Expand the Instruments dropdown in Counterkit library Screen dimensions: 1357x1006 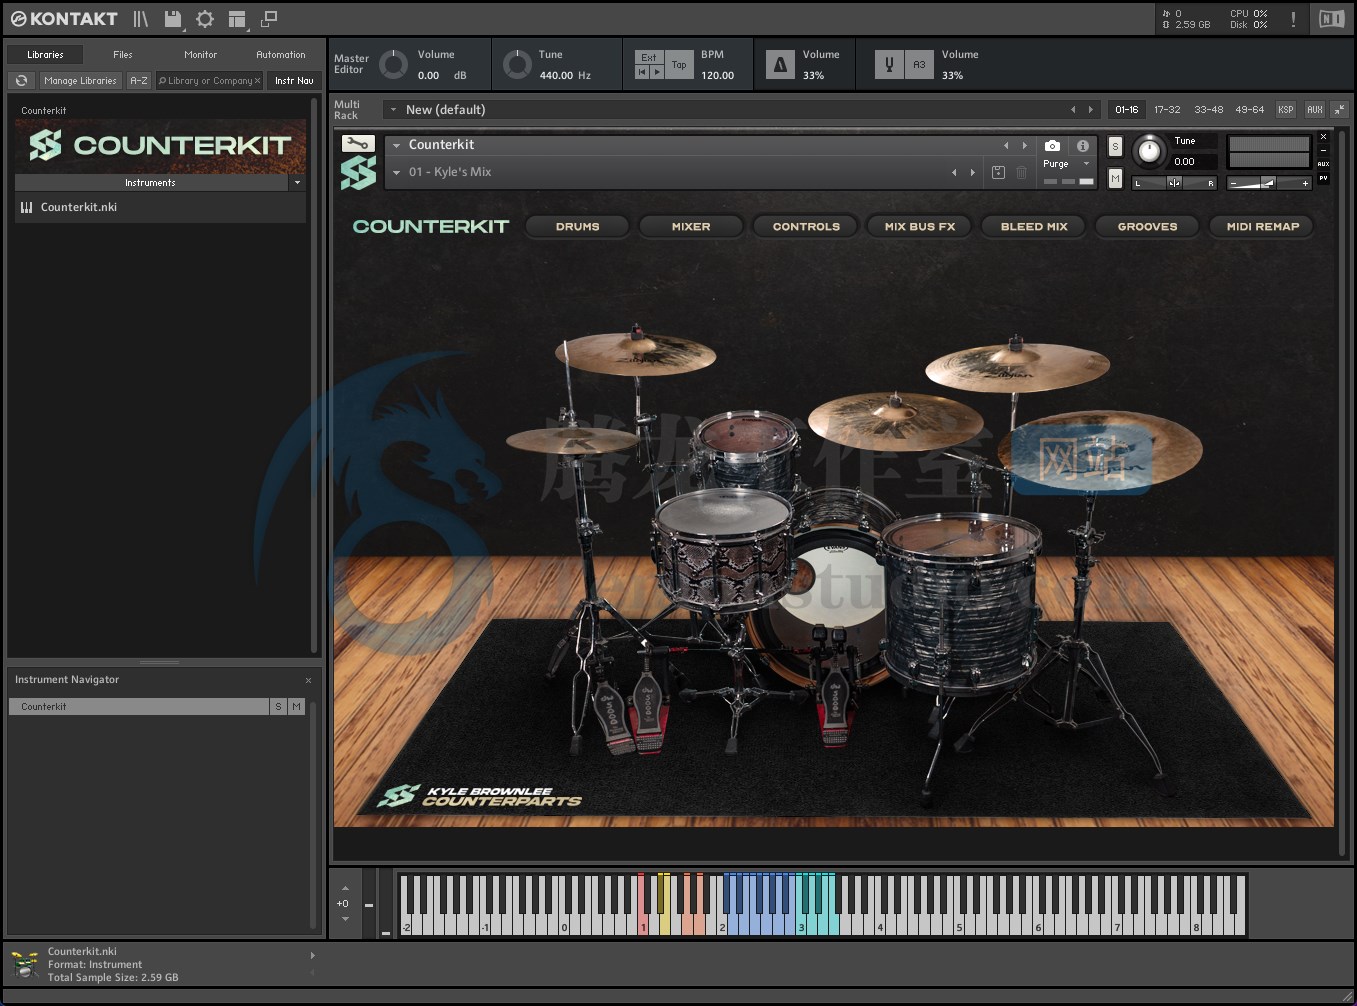[x=297, y=183]
